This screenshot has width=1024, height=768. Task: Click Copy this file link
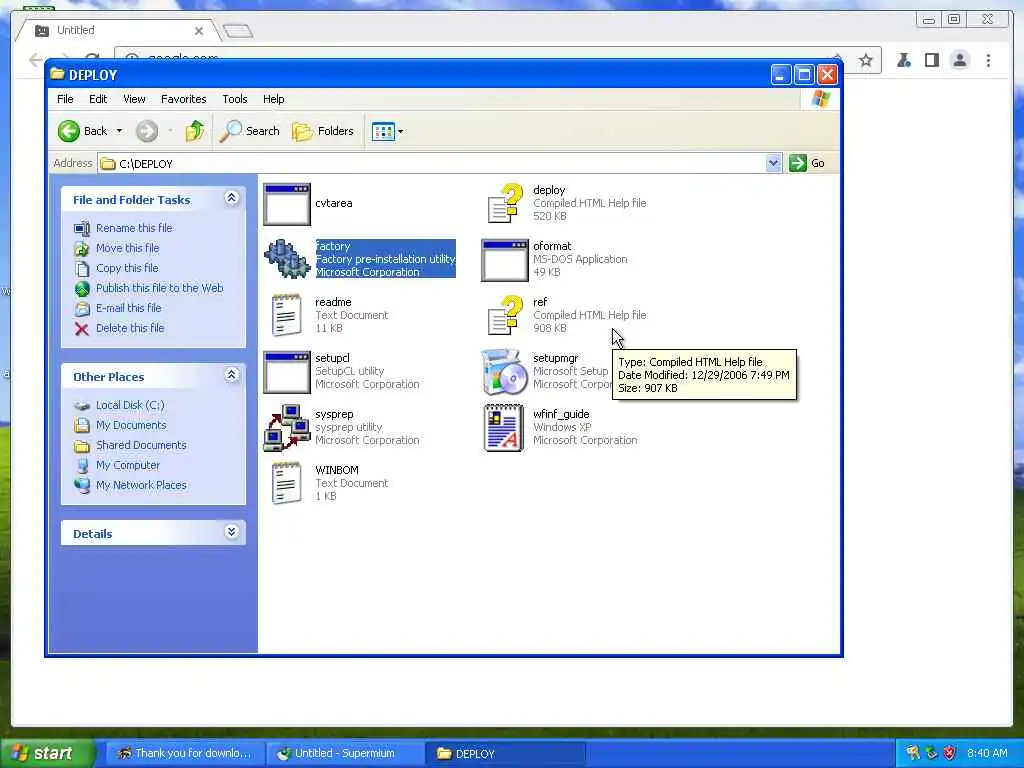pos(127,268)
